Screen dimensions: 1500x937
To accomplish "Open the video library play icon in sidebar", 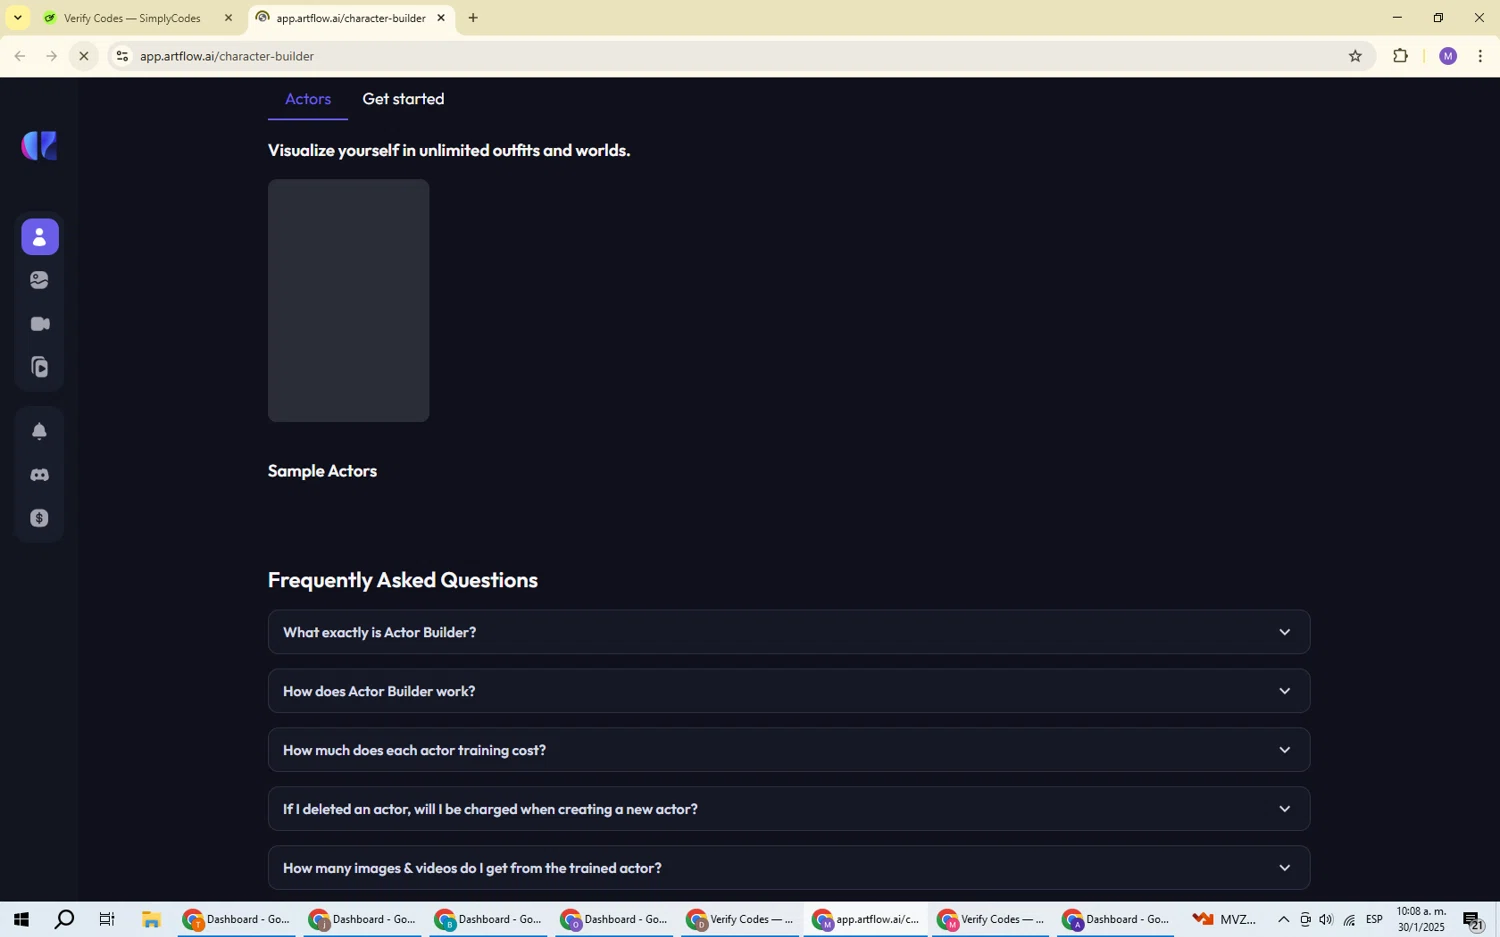I will pyautogui.click(x=40, y=367).
